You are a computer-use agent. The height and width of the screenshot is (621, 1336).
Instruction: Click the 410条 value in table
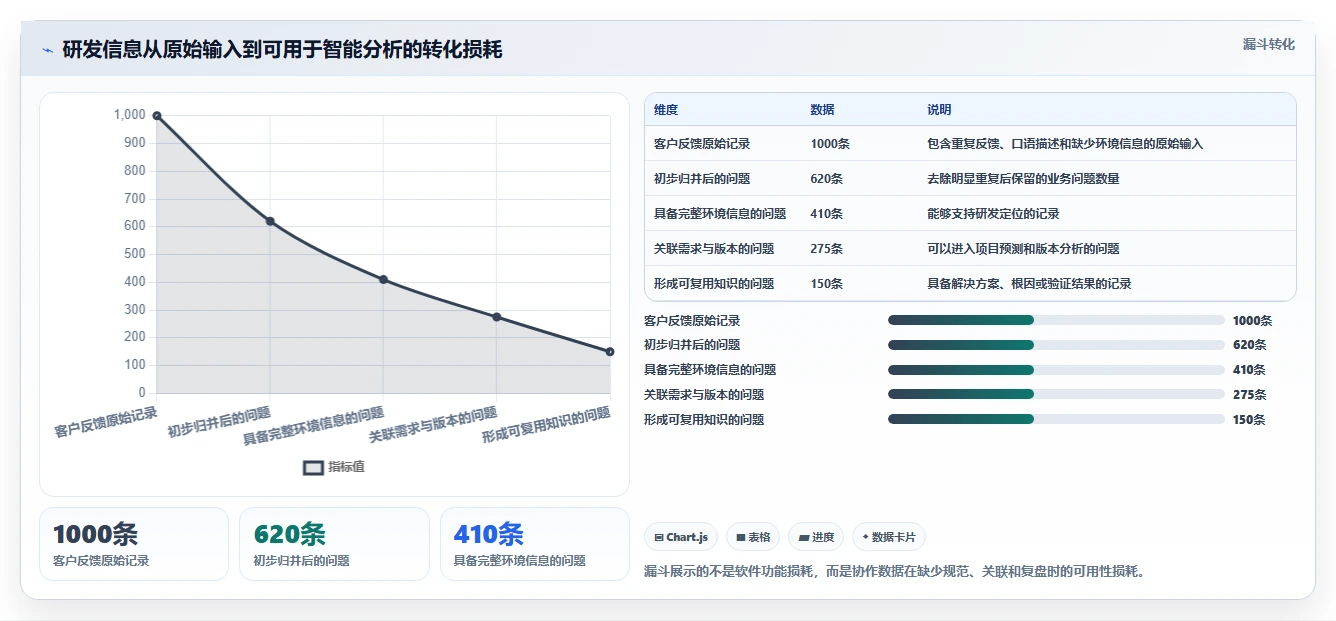[827, 214]
